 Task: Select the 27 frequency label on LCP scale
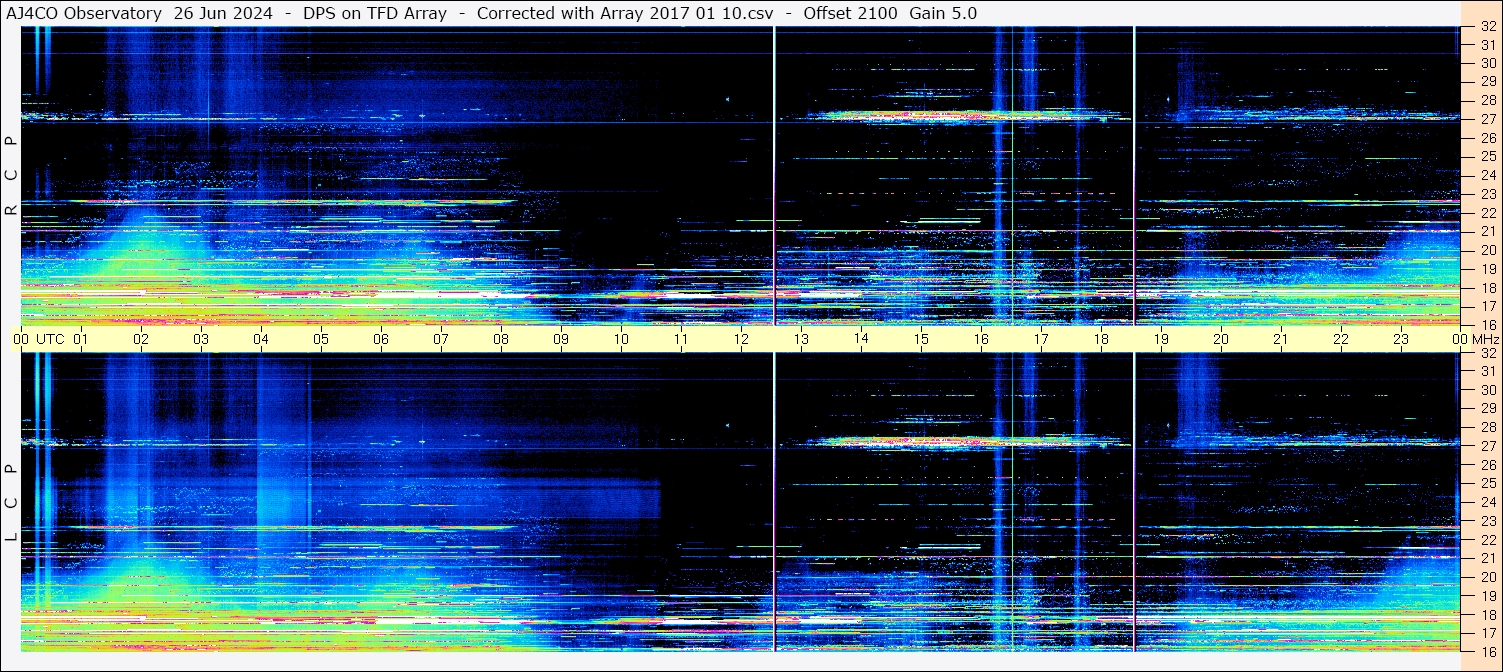click(x=1488, y=446)
